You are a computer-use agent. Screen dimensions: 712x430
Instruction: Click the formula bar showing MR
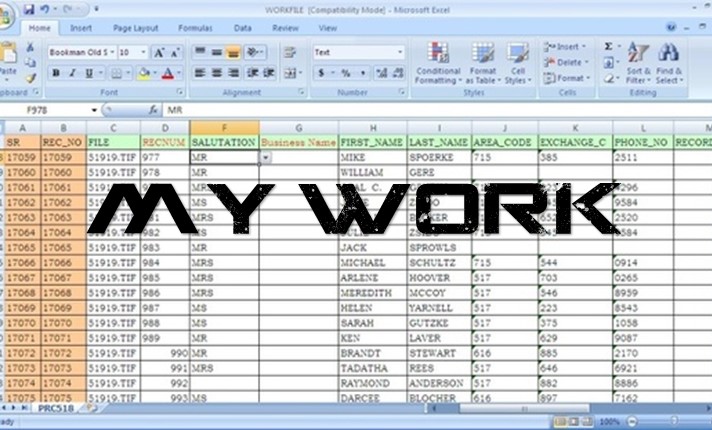tap(436, 110)
